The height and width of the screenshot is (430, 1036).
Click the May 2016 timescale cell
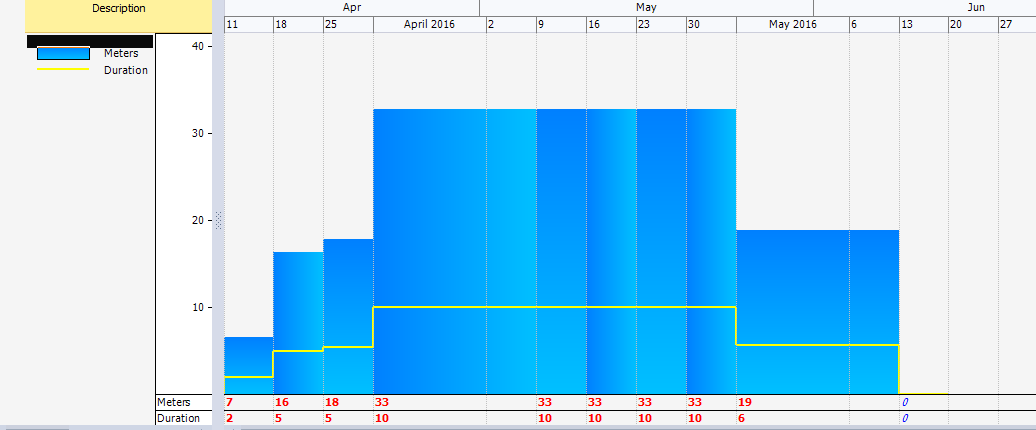[792, 24]
